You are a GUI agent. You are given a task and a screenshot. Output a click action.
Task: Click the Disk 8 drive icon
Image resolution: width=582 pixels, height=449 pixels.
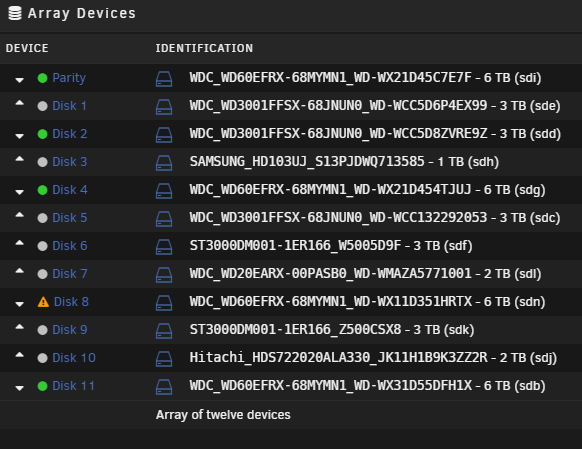164,303
